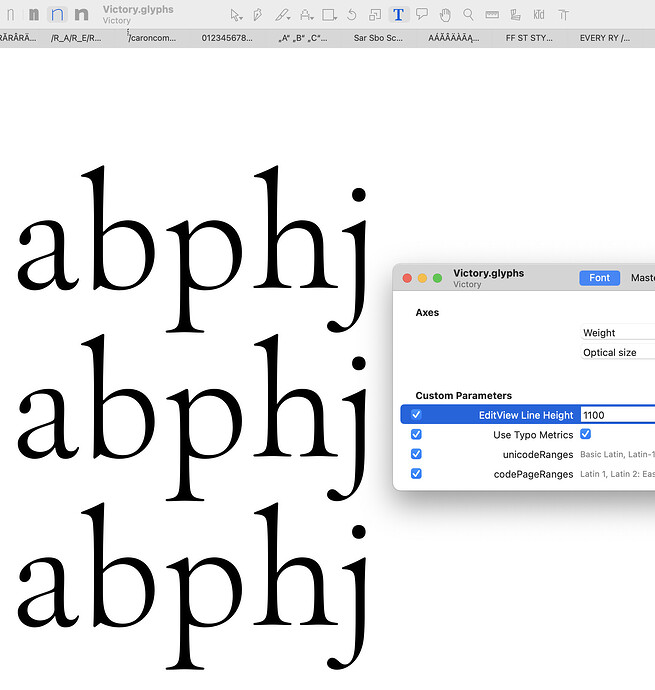Uncheck codePageRanges parameter checkbox
This screenshot has height=690, width=655.
(x=416, y=473)
